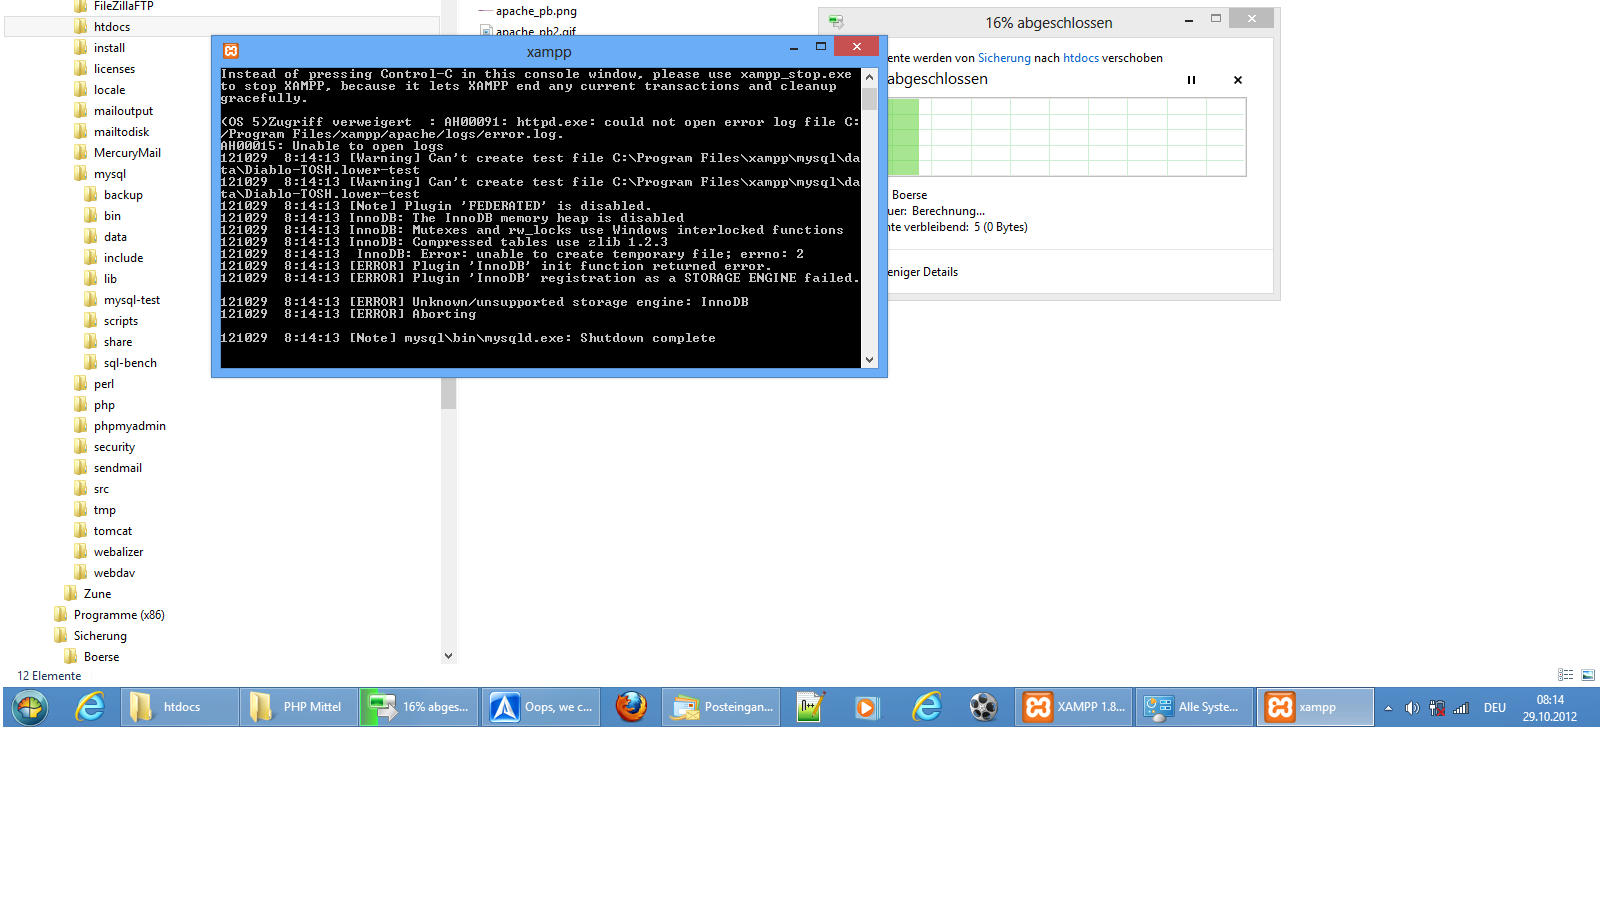
Task: Change the DEU input language indicator
Action: point(1494,708)
